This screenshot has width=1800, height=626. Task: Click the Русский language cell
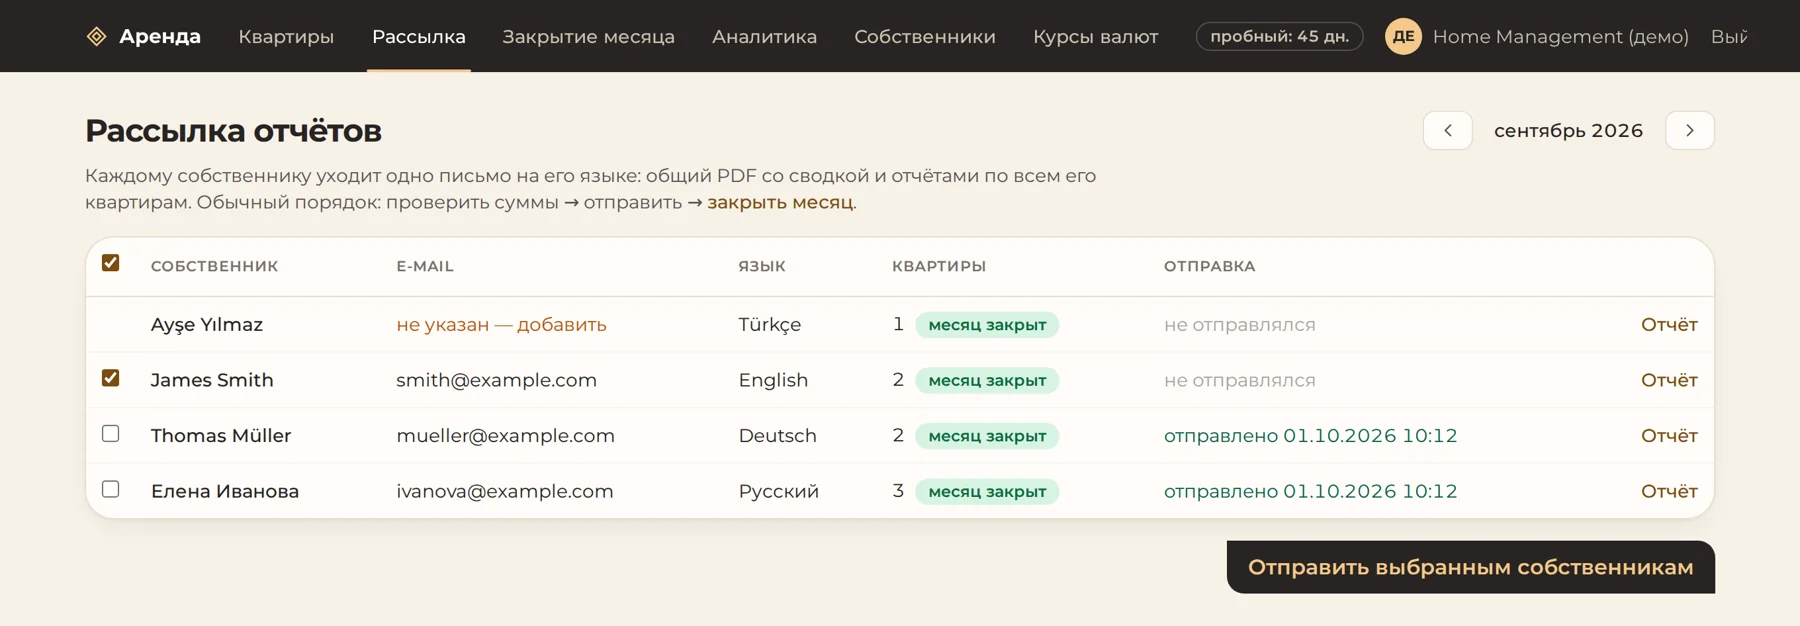778,491
